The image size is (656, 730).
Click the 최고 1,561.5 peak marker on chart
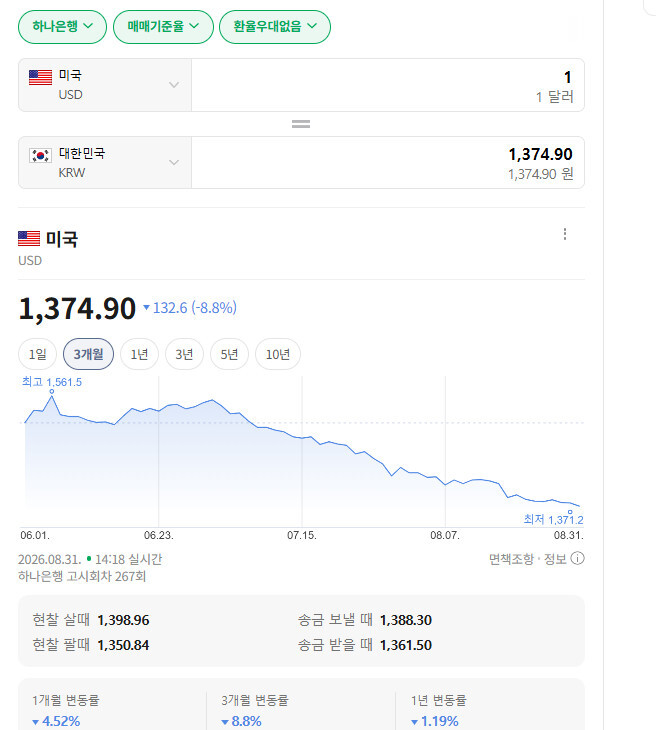[52, 392]
